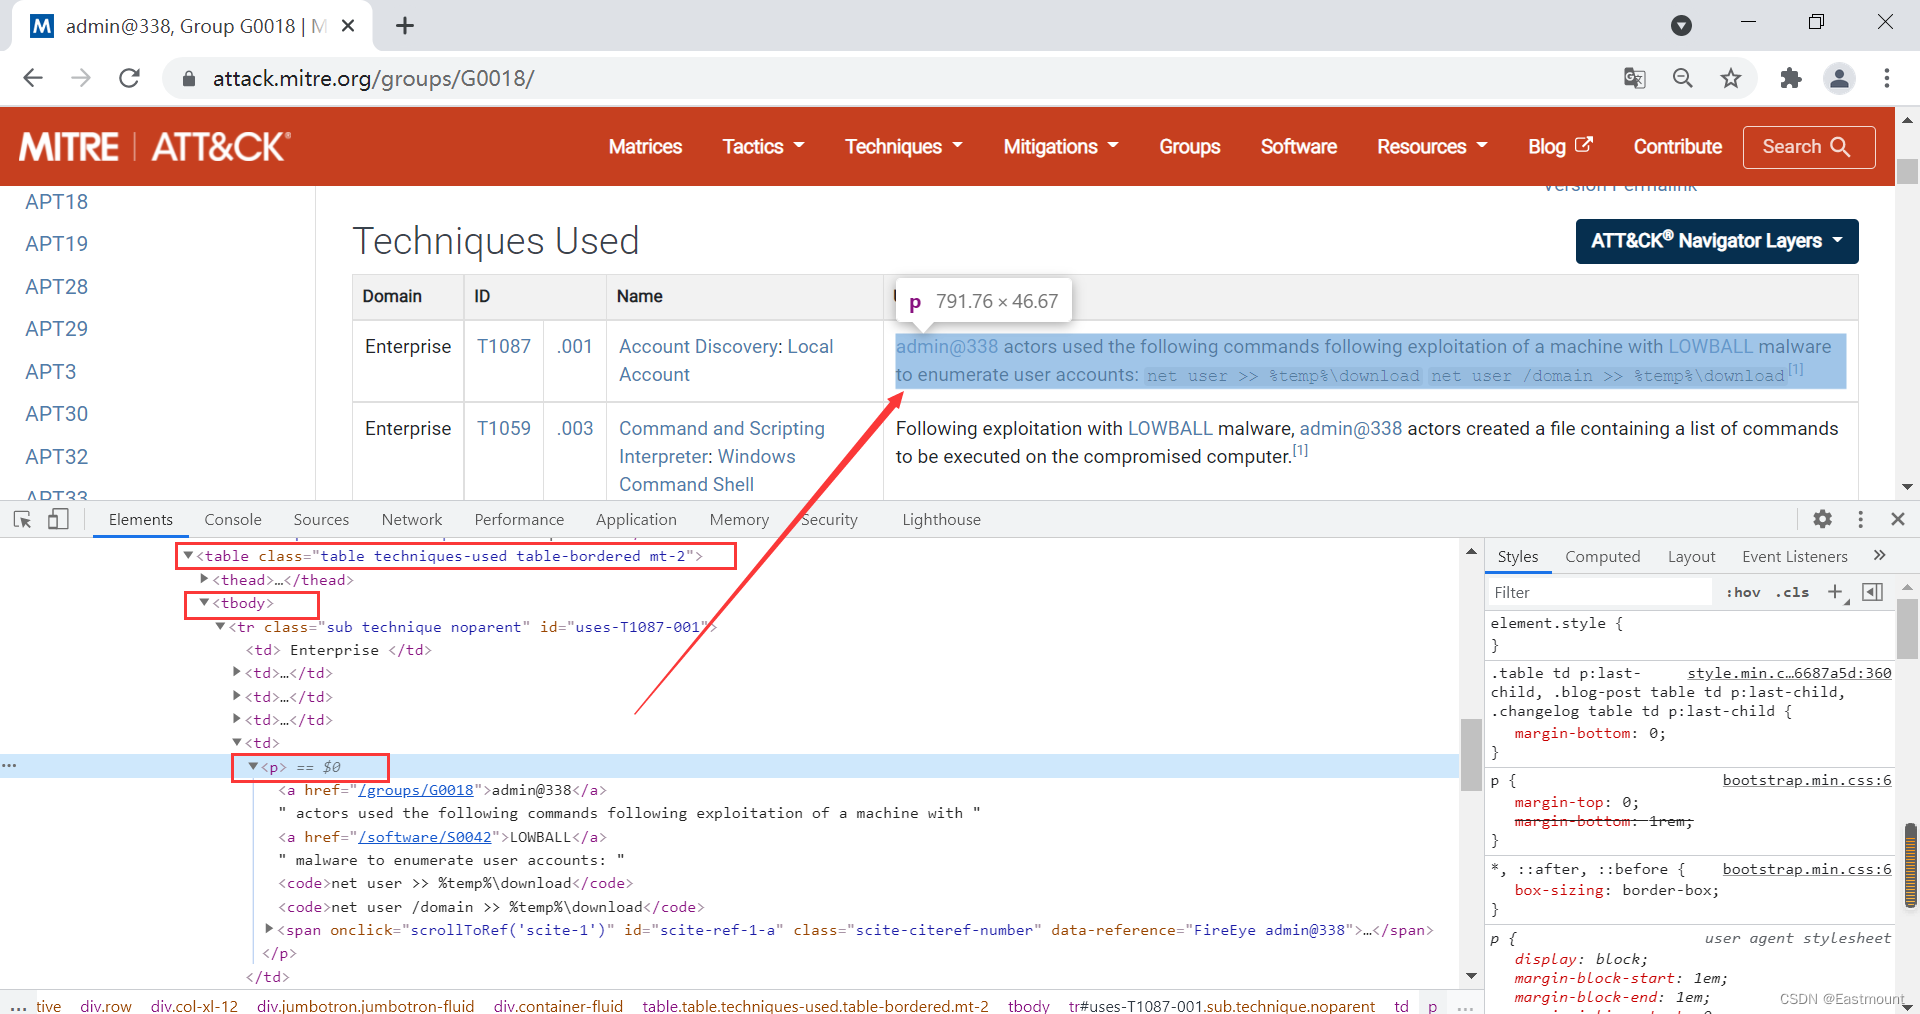The height and width of the screenshot is (1014, 1920).
Task: Open the Techniques dropdown menu
Action: coord(904,147)
